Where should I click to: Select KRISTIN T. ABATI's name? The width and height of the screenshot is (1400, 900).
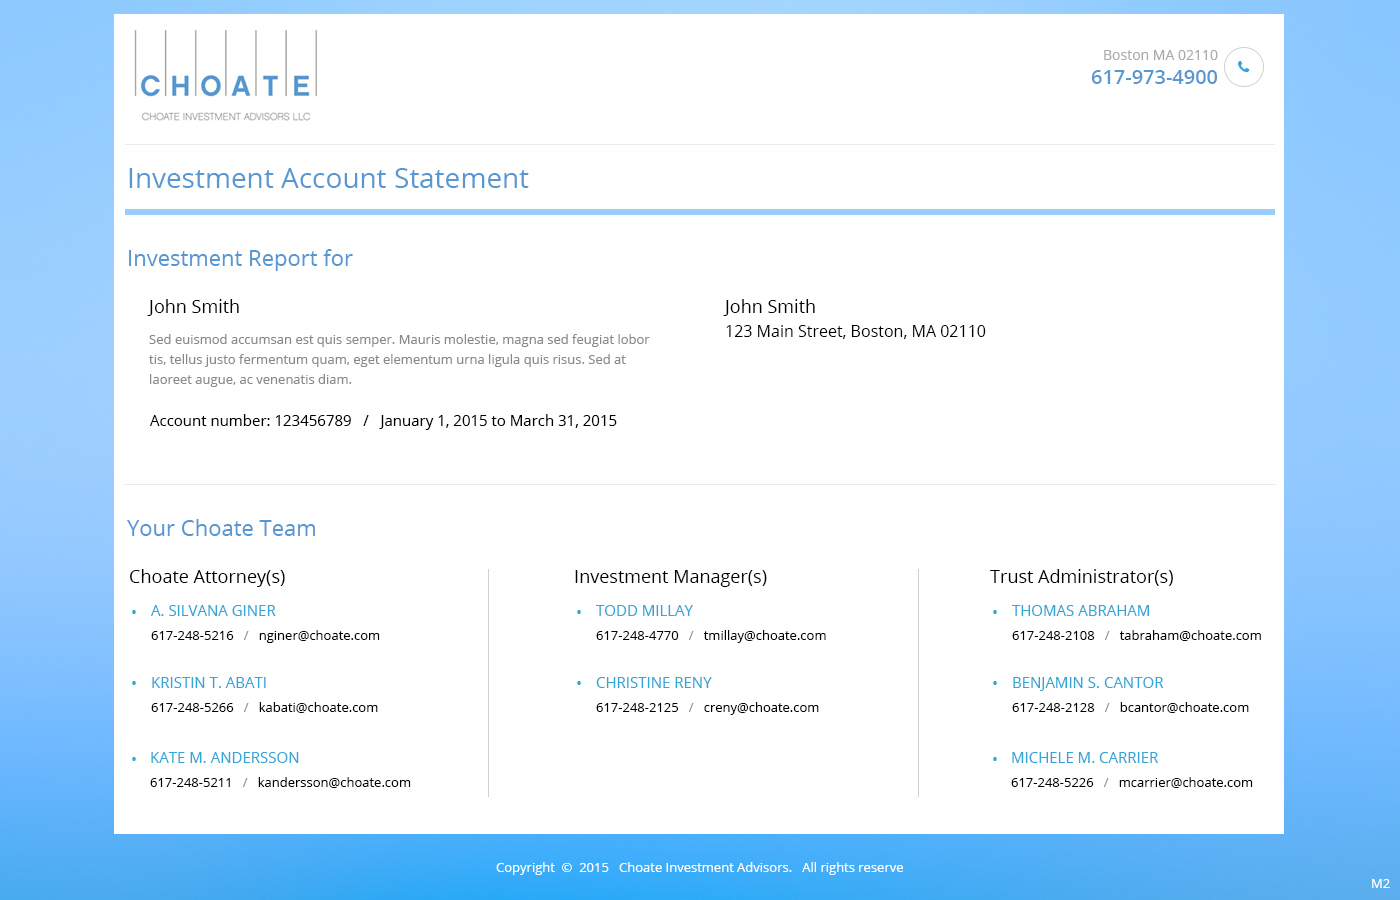(x=209, y=682)
